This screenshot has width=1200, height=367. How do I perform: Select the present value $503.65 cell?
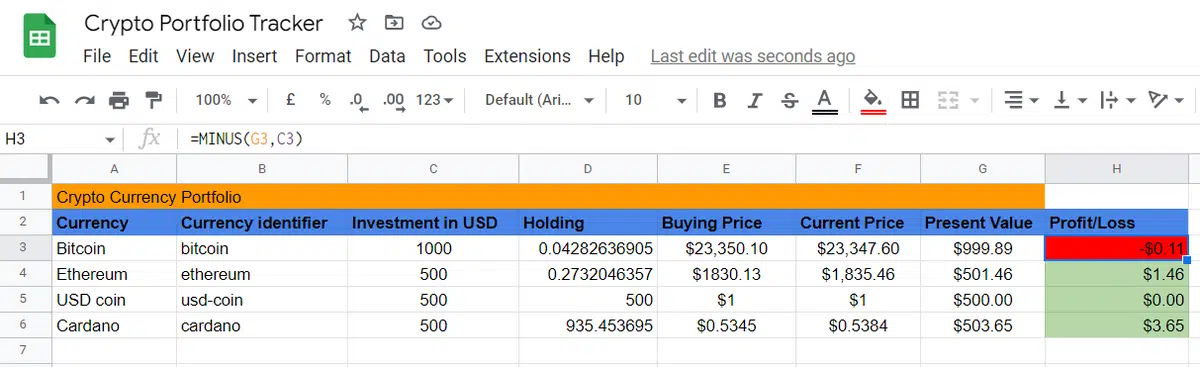982,326
